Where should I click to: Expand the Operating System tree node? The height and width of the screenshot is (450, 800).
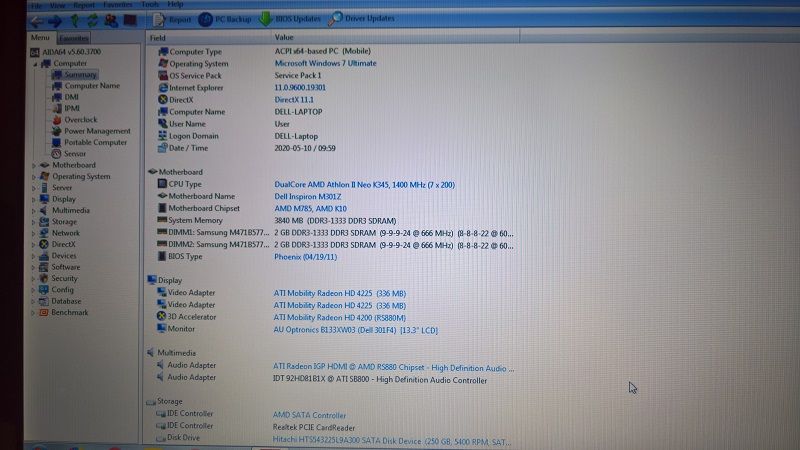(34, 177)
